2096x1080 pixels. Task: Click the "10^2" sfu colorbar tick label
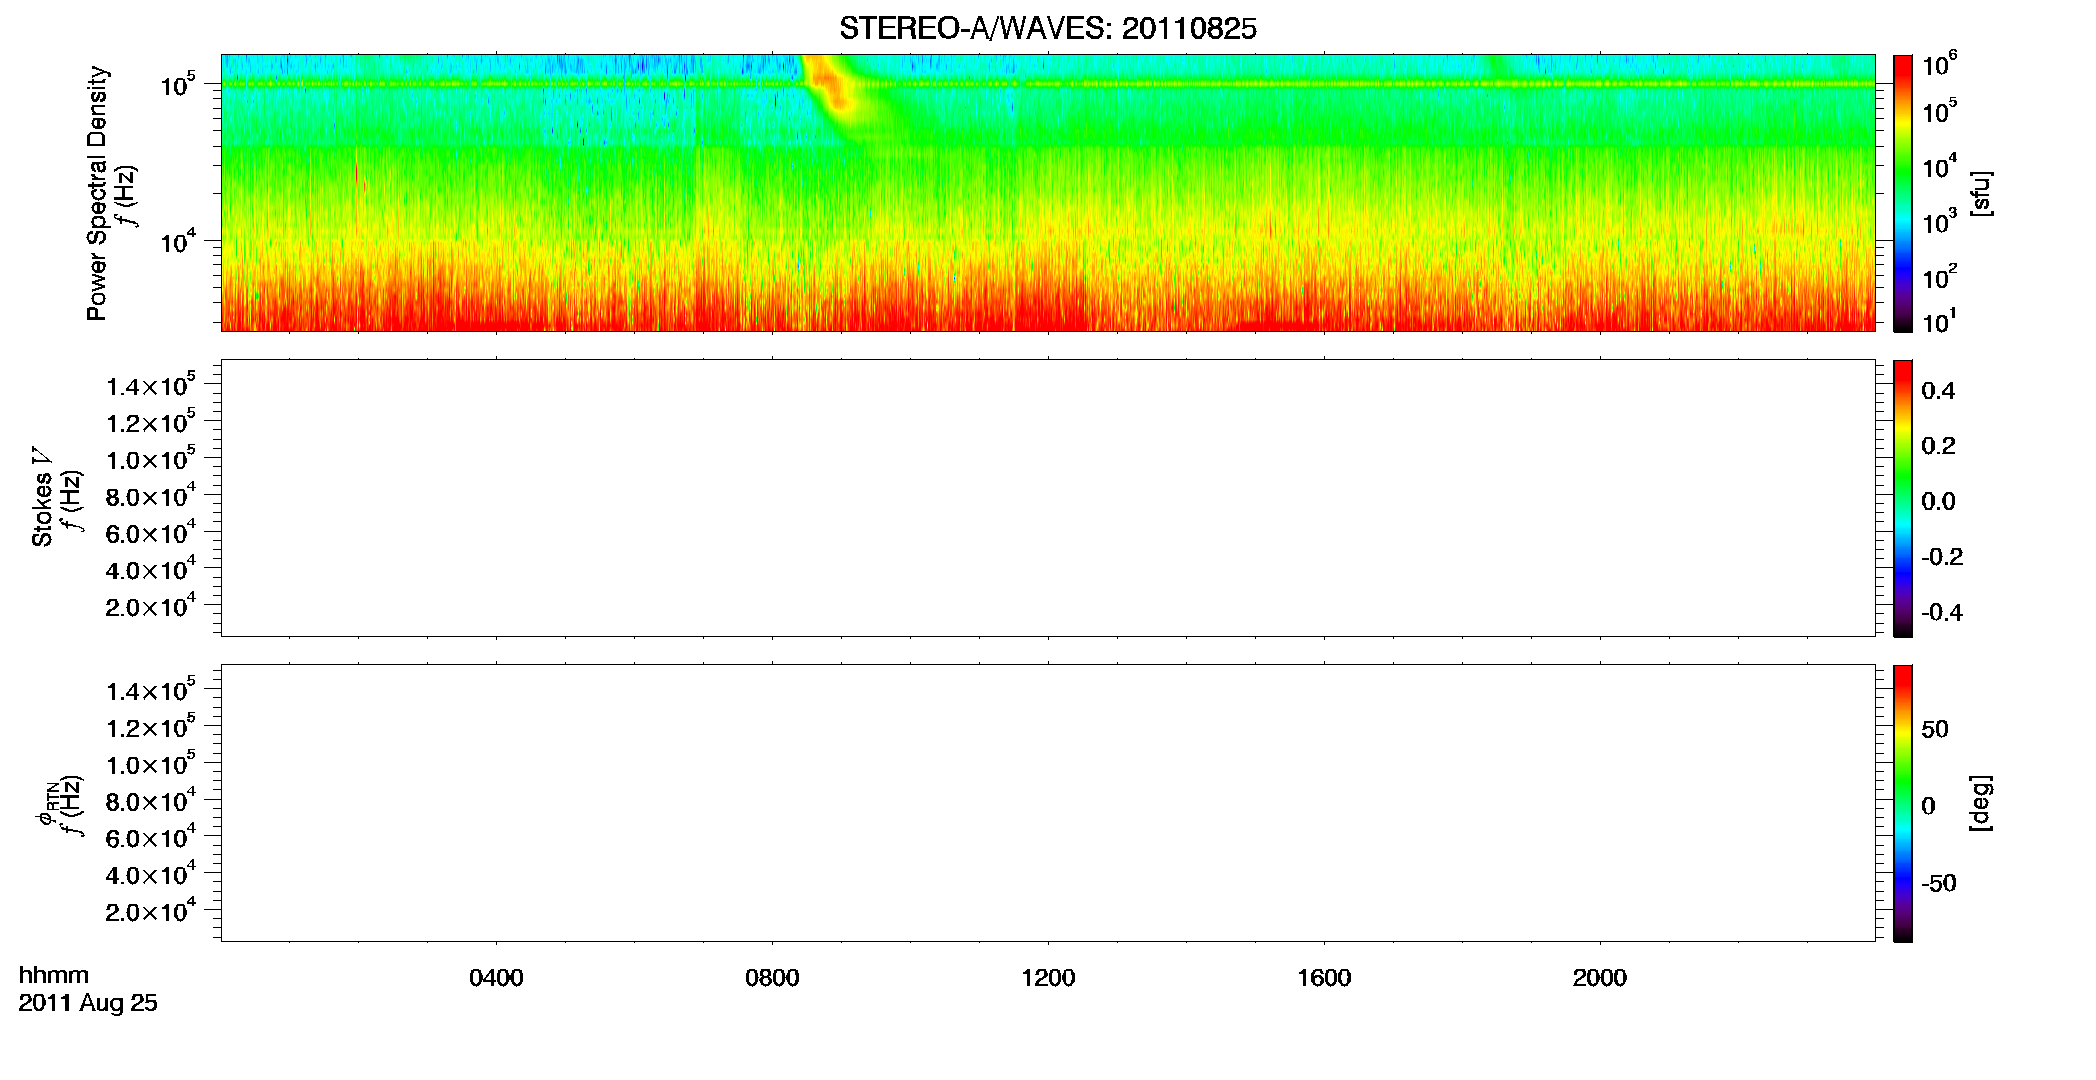click(1939, 276)
